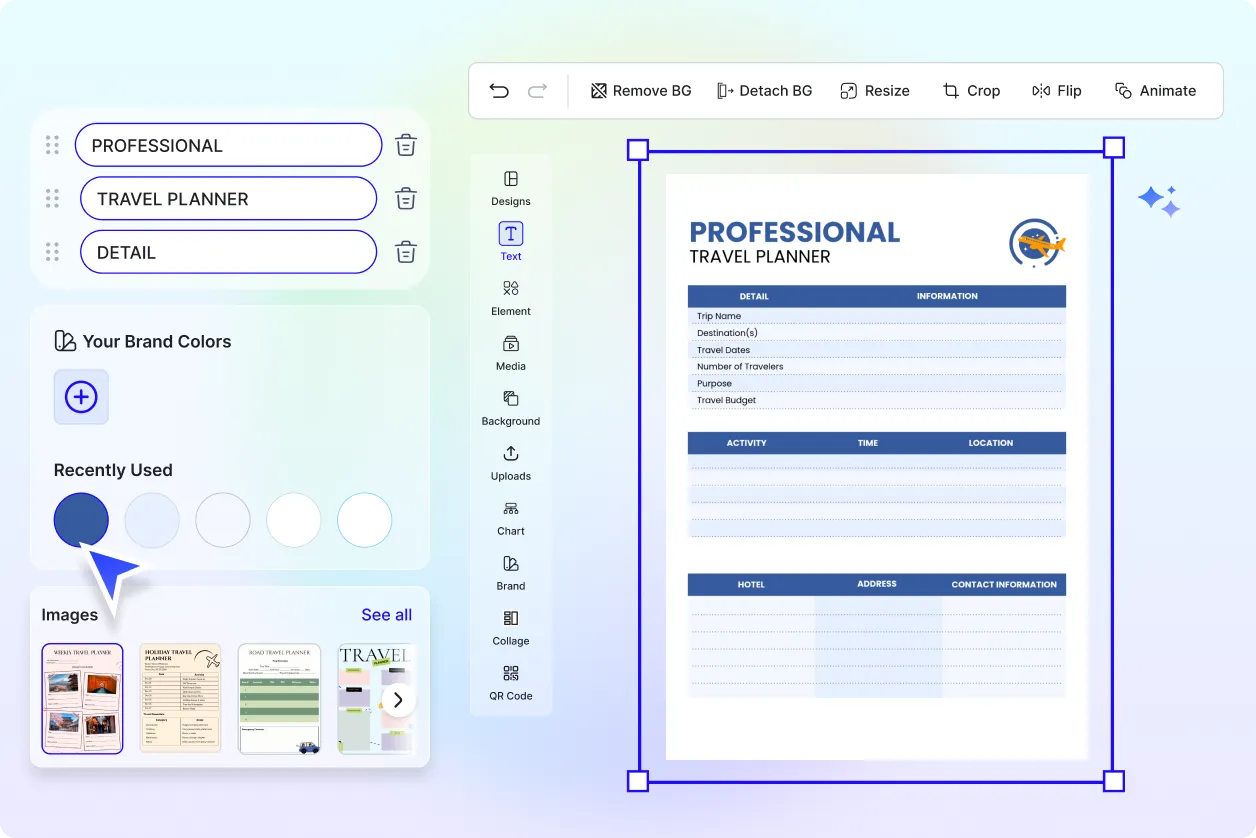Select the Crop tool
This screenshot has width=1256, height=838.
click(x=971, y=90)
